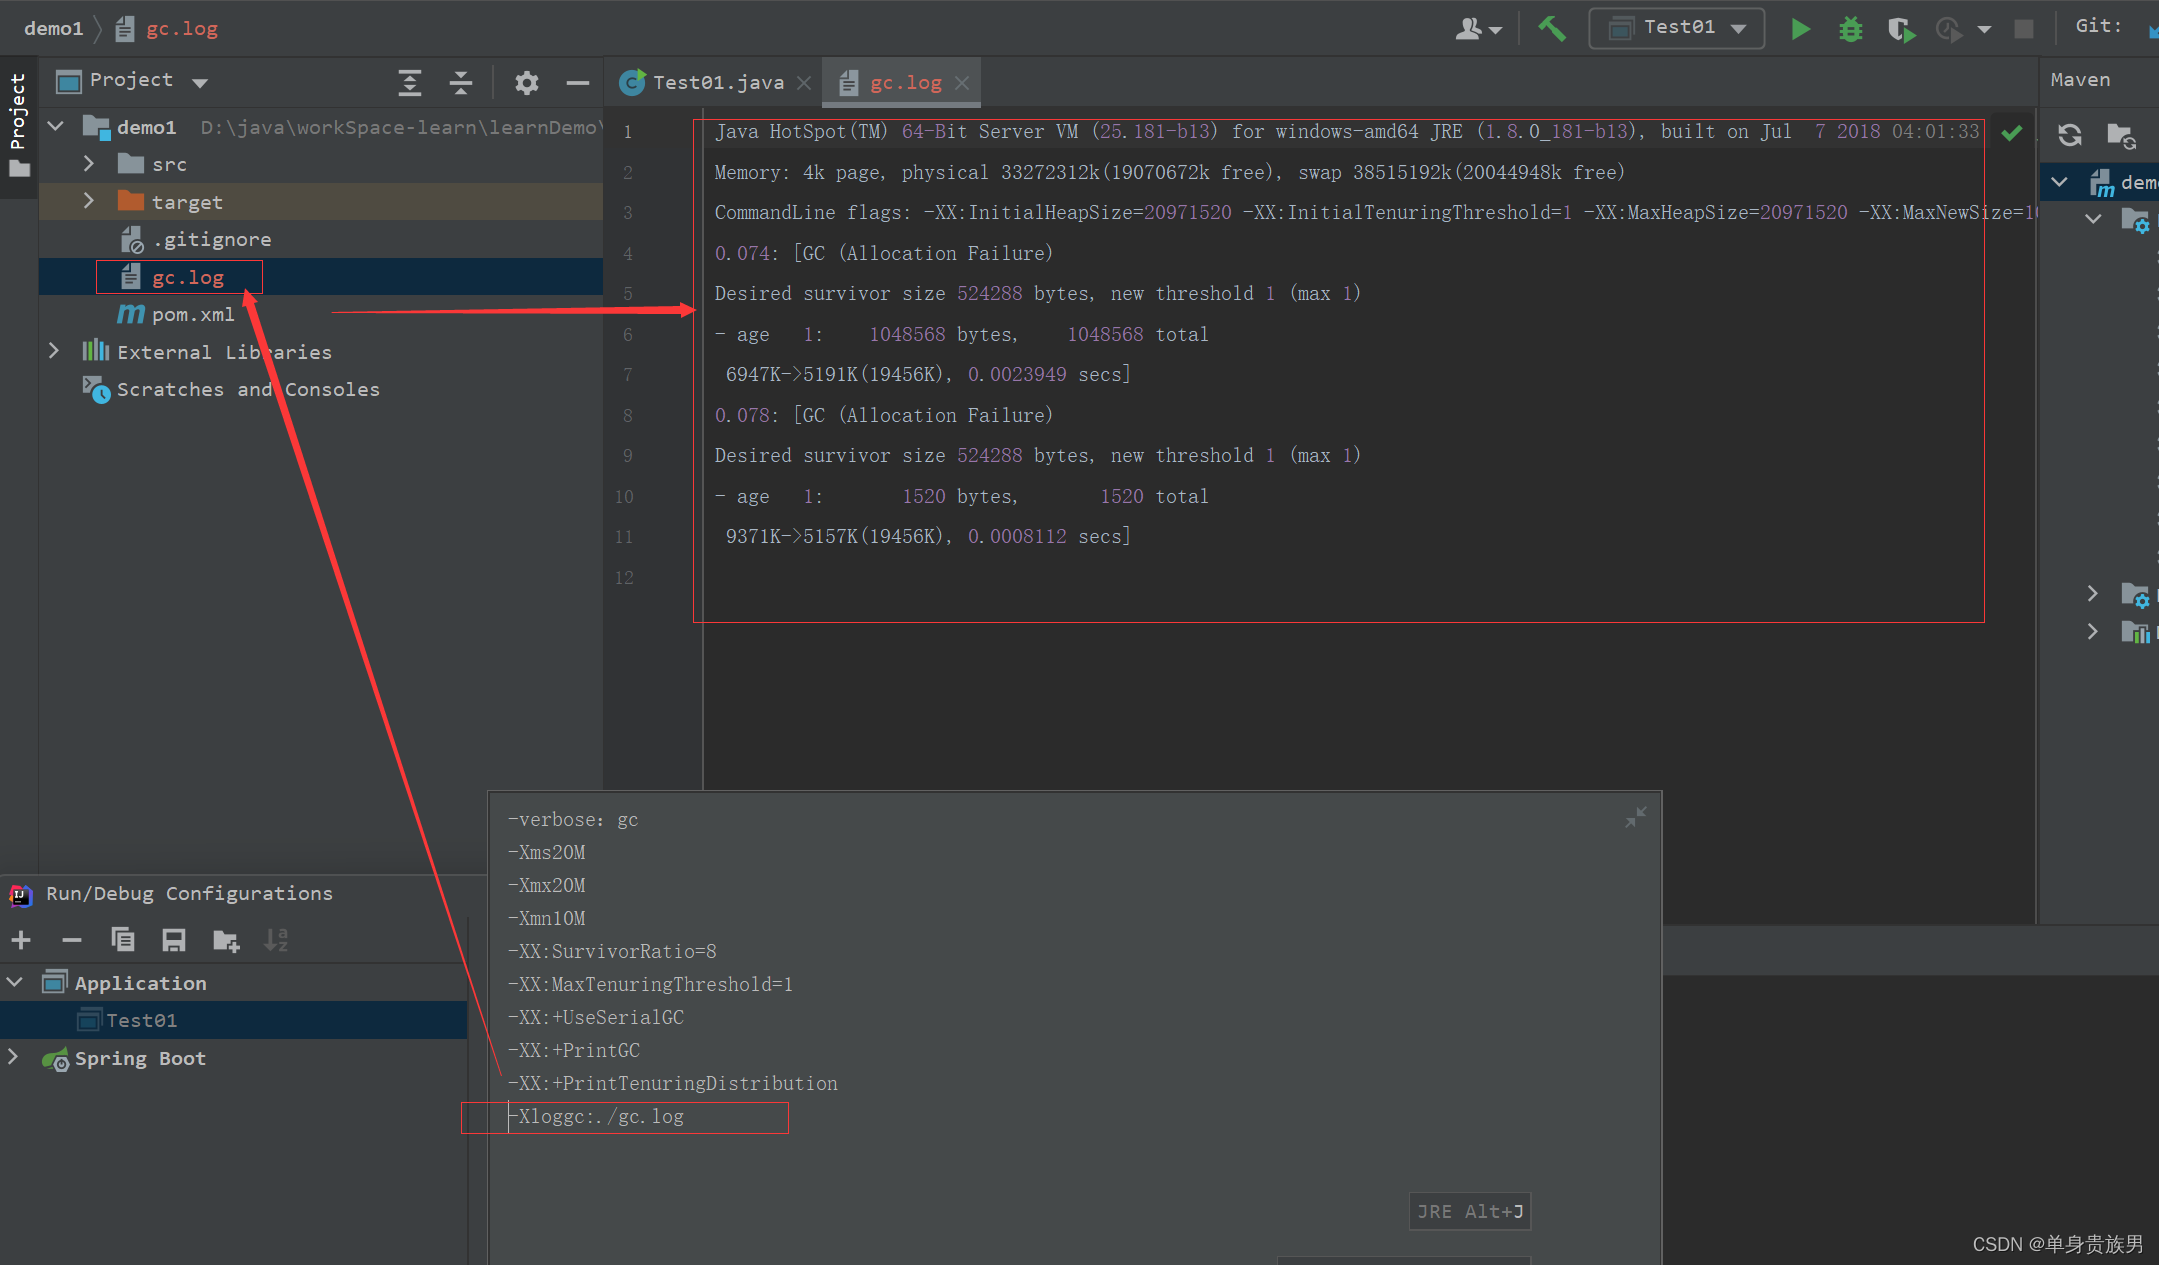The width and height of the screenshot is (2159, 1265).
Task: Expand External Libraries node
Action: tap(54, 351)
